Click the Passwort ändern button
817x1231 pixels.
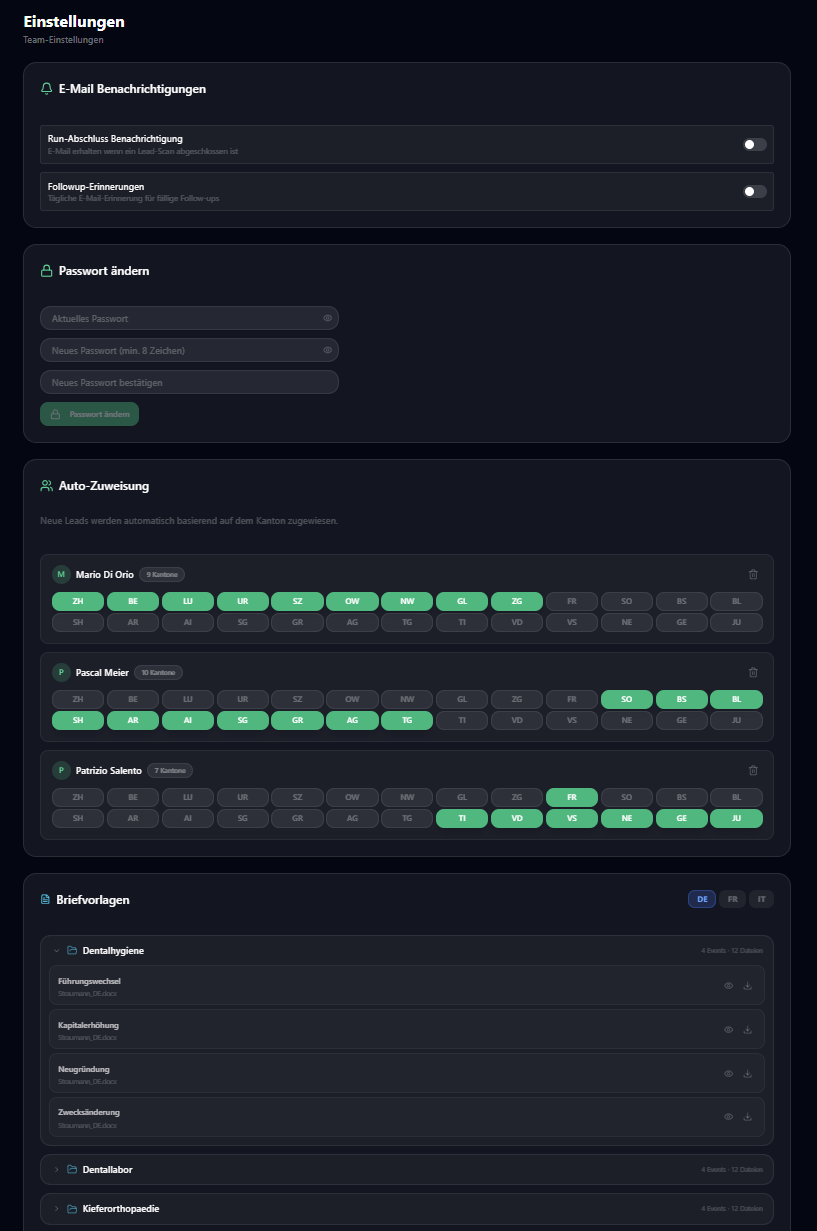pos(89,414)
